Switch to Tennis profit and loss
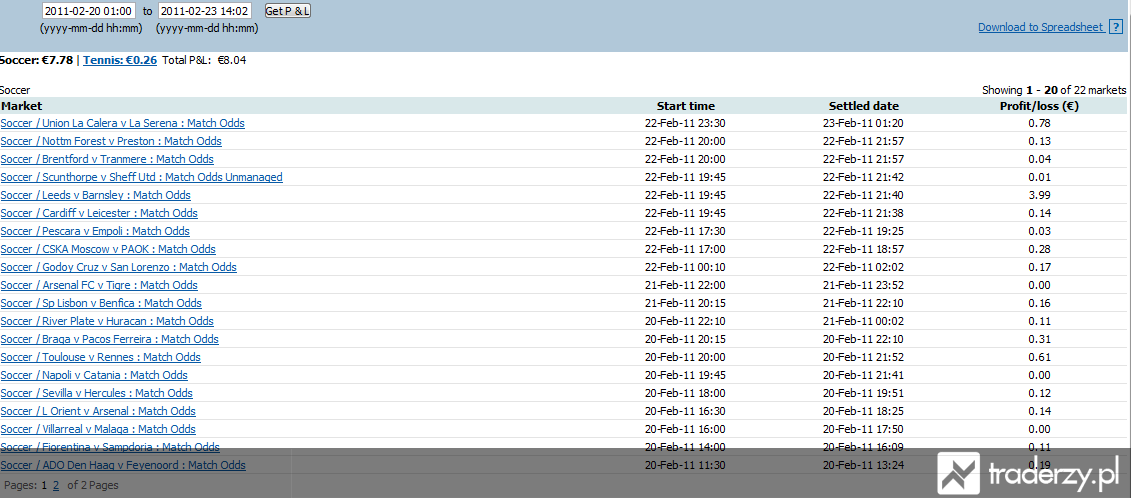 coord(120,61)
